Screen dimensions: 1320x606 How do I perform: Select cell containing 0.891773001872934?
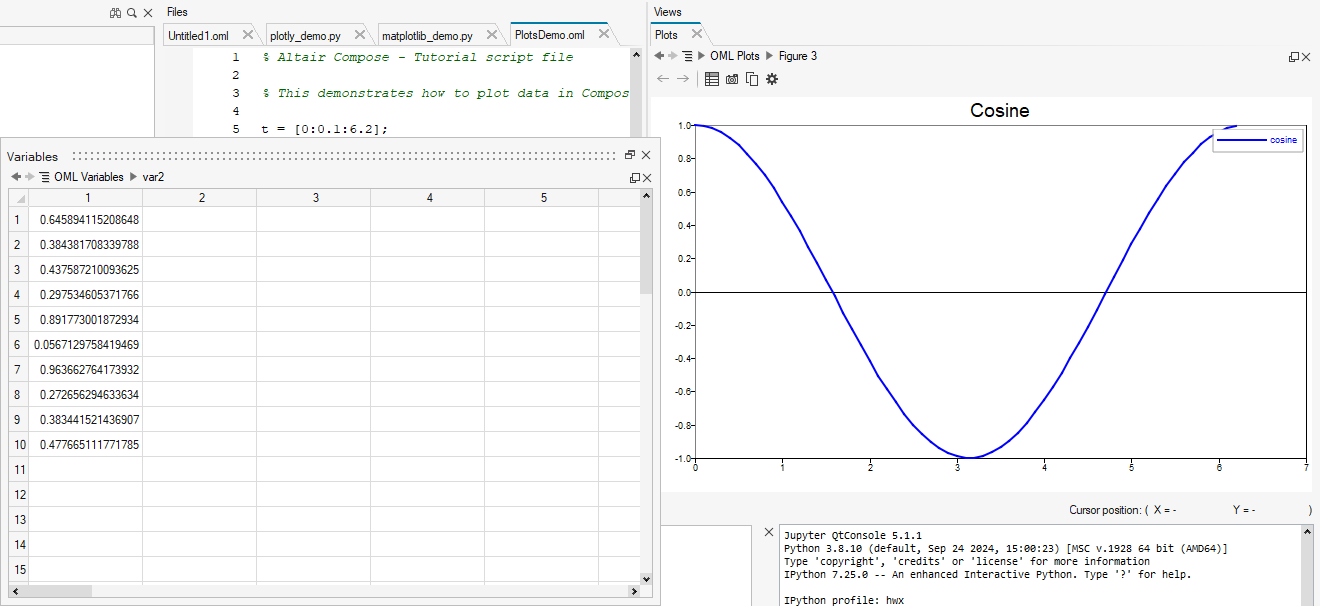coord(89,320)
